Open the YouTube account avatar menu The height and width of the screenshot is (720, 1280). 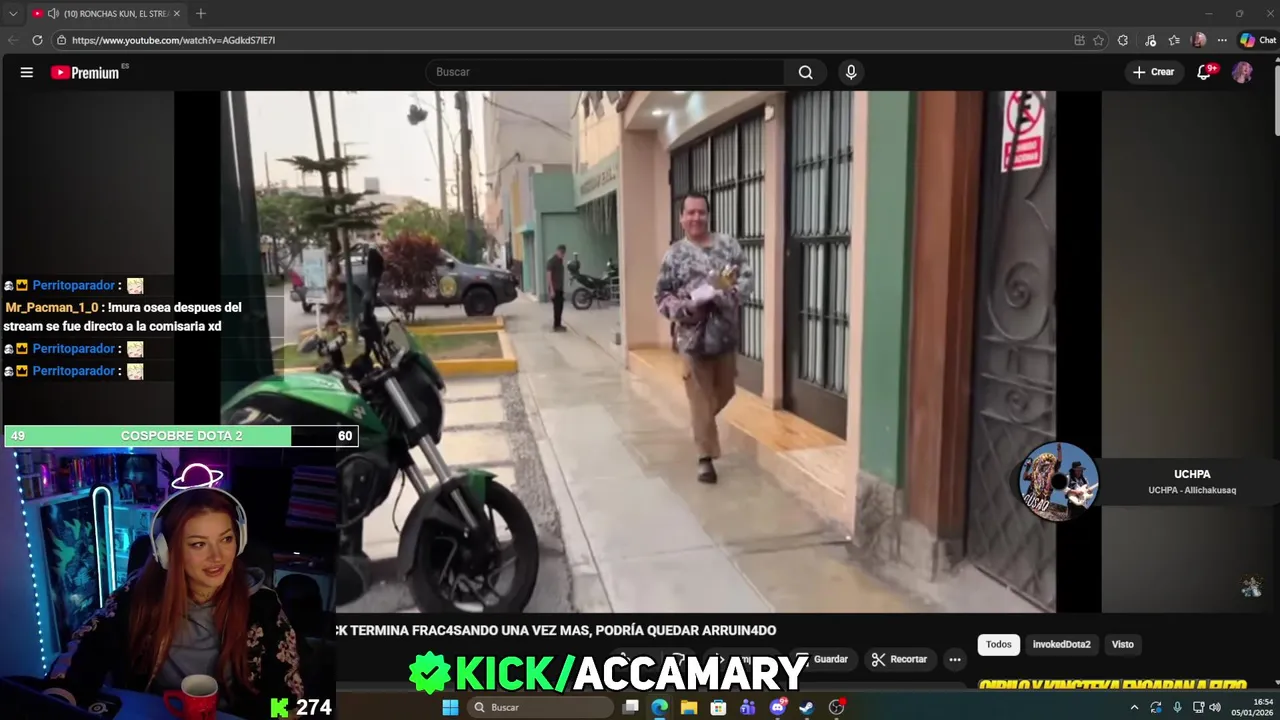[1242, 72]
